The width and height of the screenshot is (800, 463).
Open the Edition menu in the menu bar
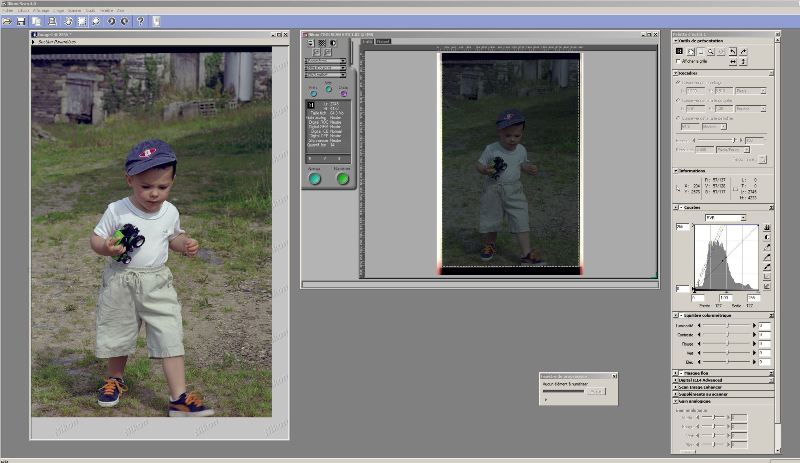(22, 10)
